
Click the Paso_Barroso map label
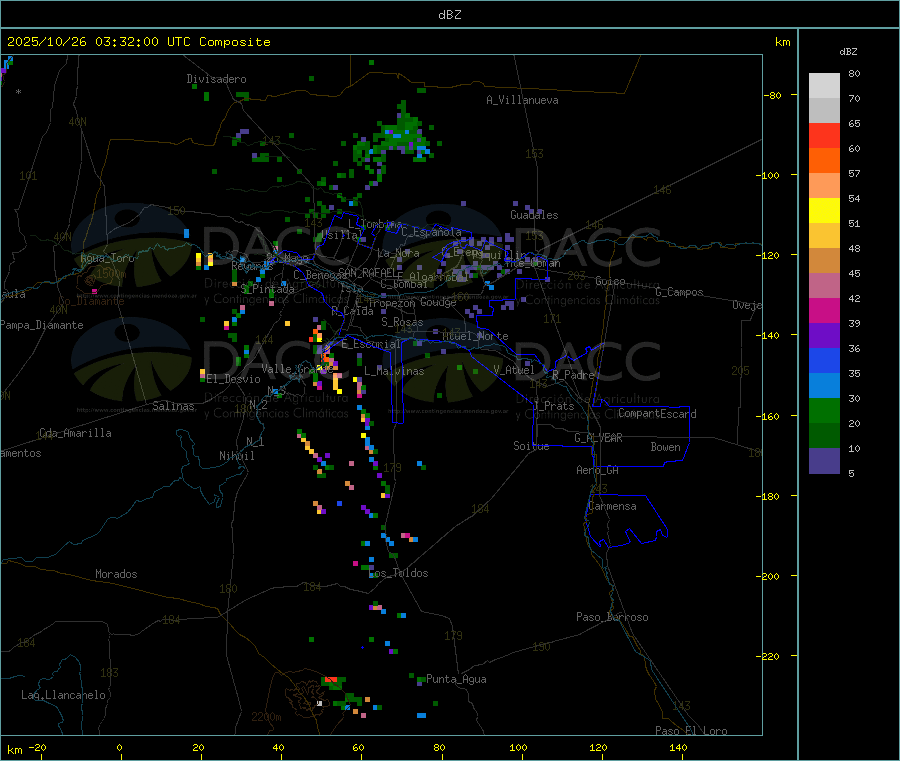click(x=612, y=618)
